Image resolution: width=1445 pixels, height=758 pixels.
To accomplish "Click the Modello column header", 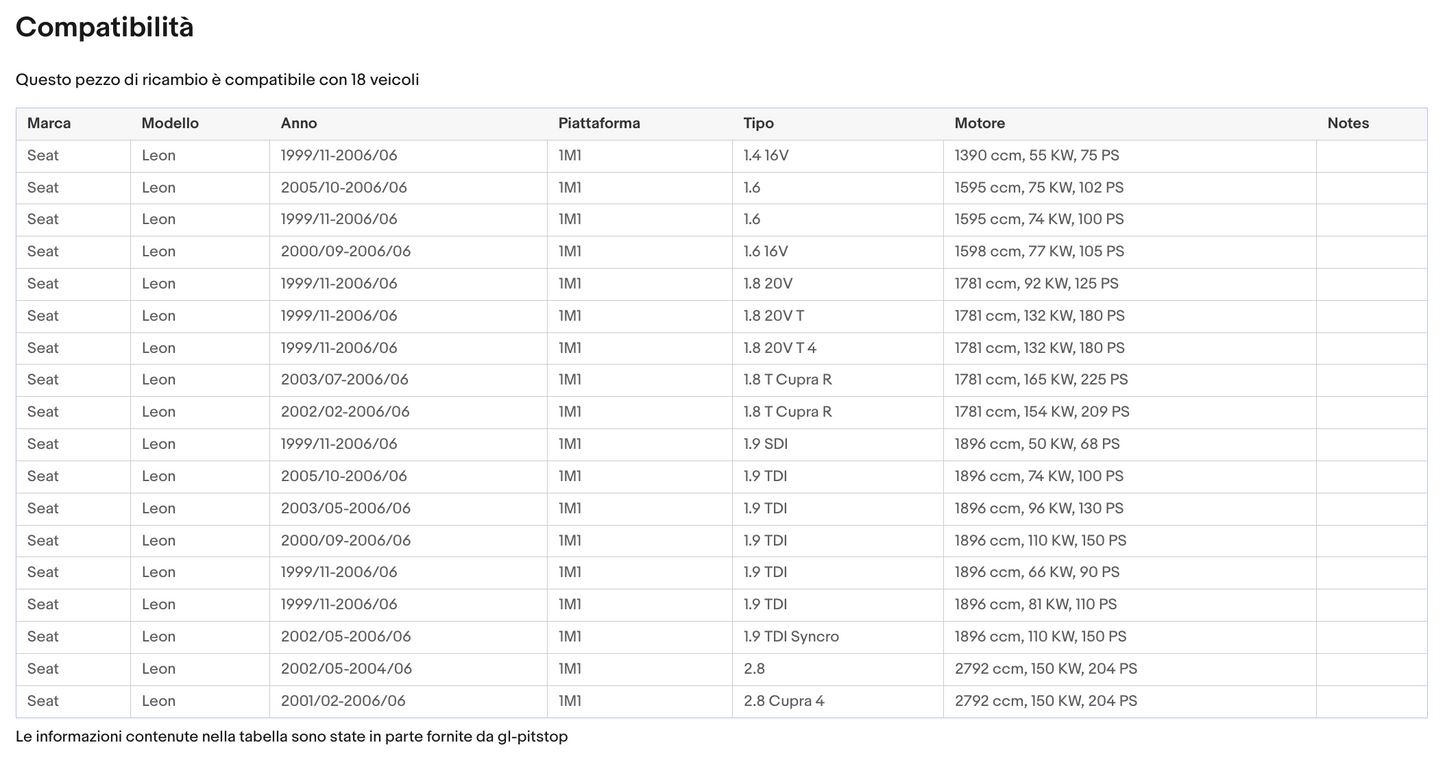I will (170, 123).
